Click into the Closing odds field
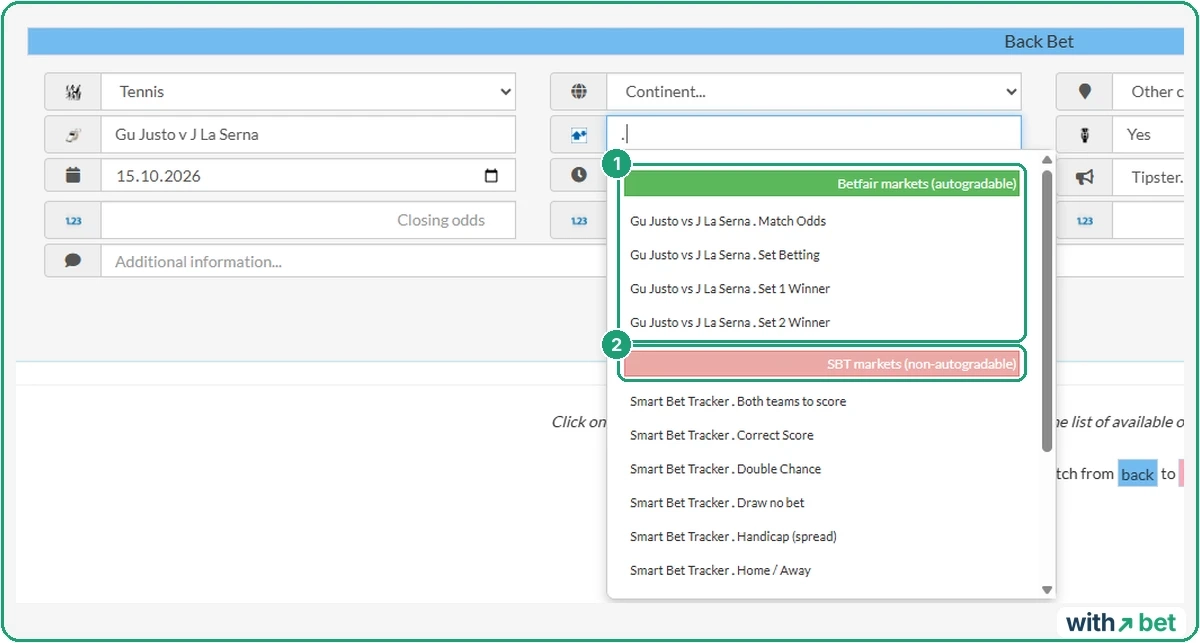 tap(308, 221)
